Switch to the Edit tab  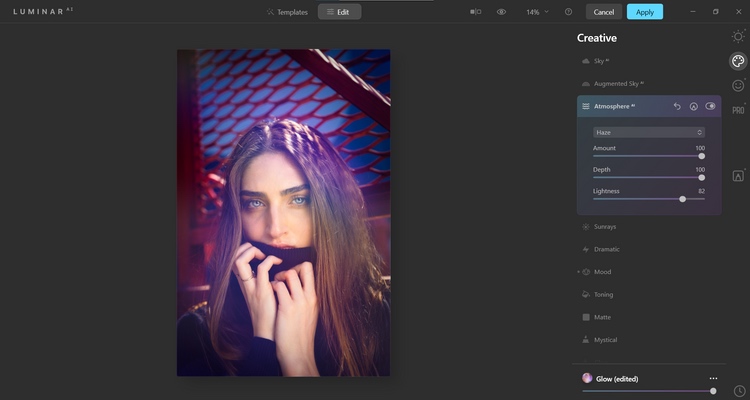[x=339, y=12]
